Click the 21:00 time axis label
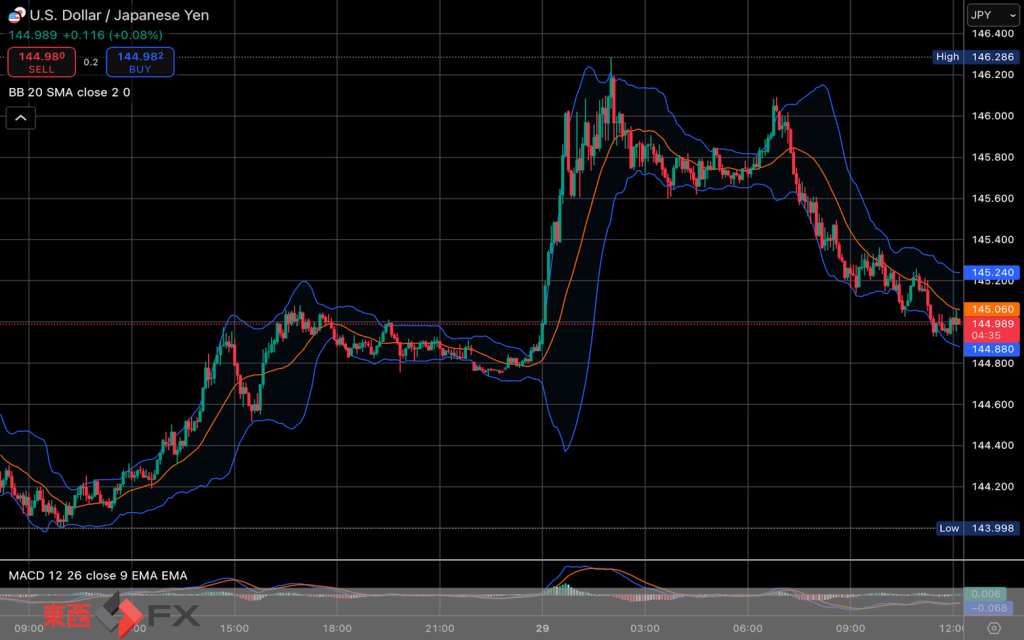1024x640 pixels. click(x=440, y=628)
